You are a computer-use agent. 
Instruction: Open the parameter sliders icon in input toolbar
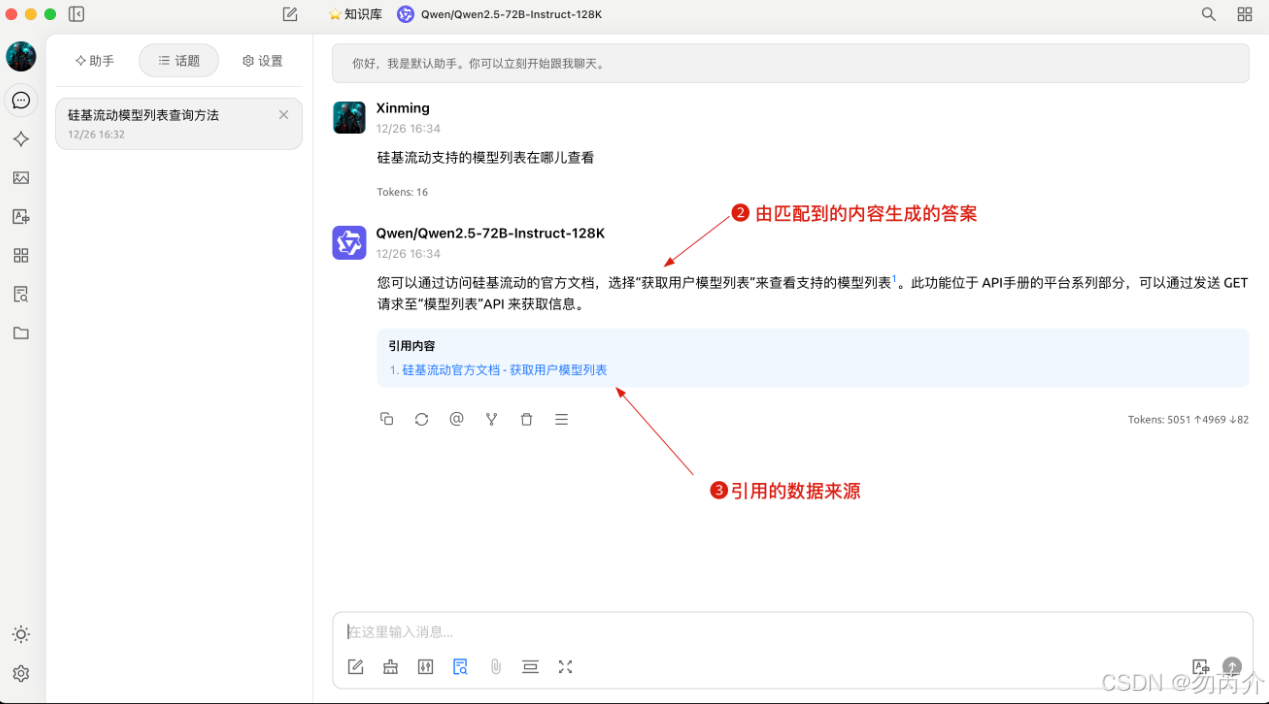point(426,667)
